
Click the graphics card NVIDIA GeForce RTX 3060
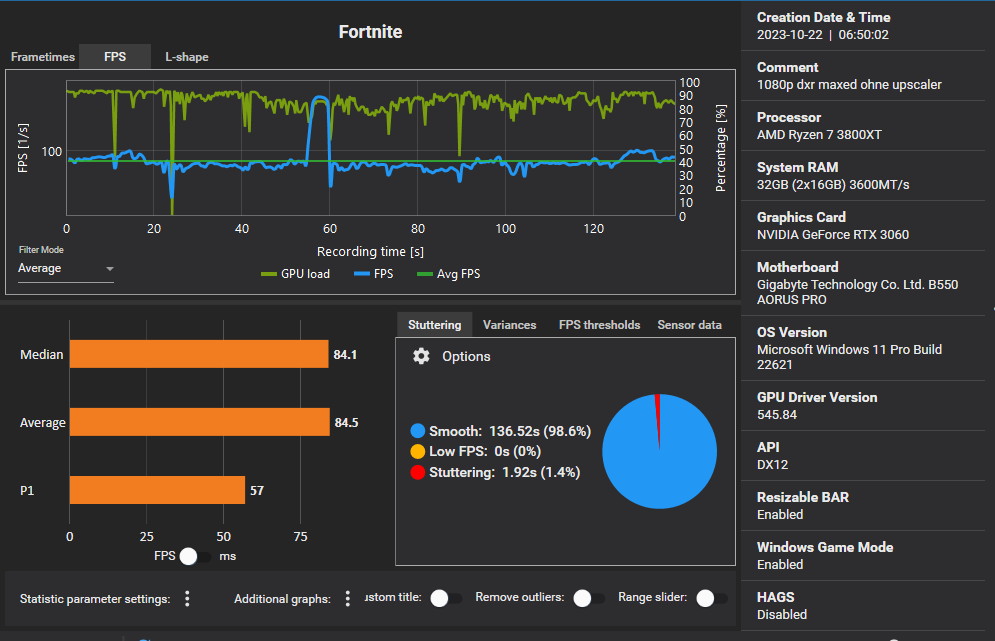(x=833, y=235)
